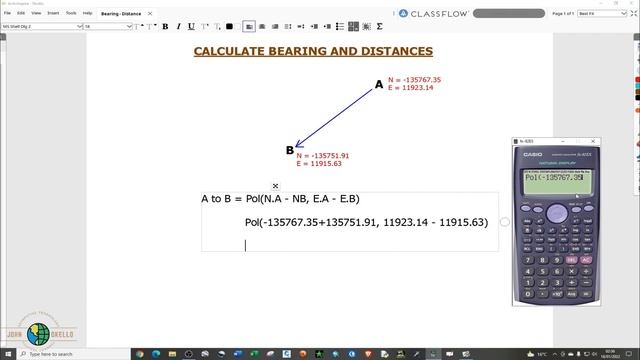Center-align text in toolbar
640x360 pixels.
(x=262, y=27)
